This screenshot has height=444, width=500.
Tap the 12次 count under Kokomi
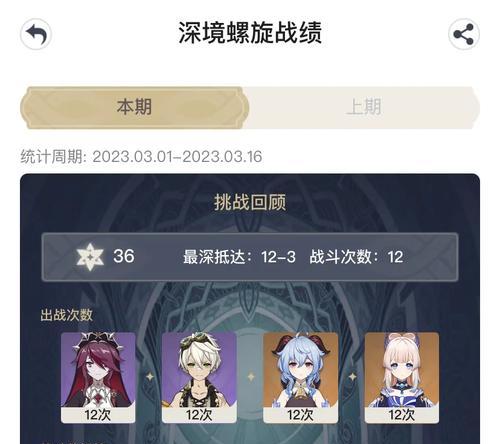[402, 415]
